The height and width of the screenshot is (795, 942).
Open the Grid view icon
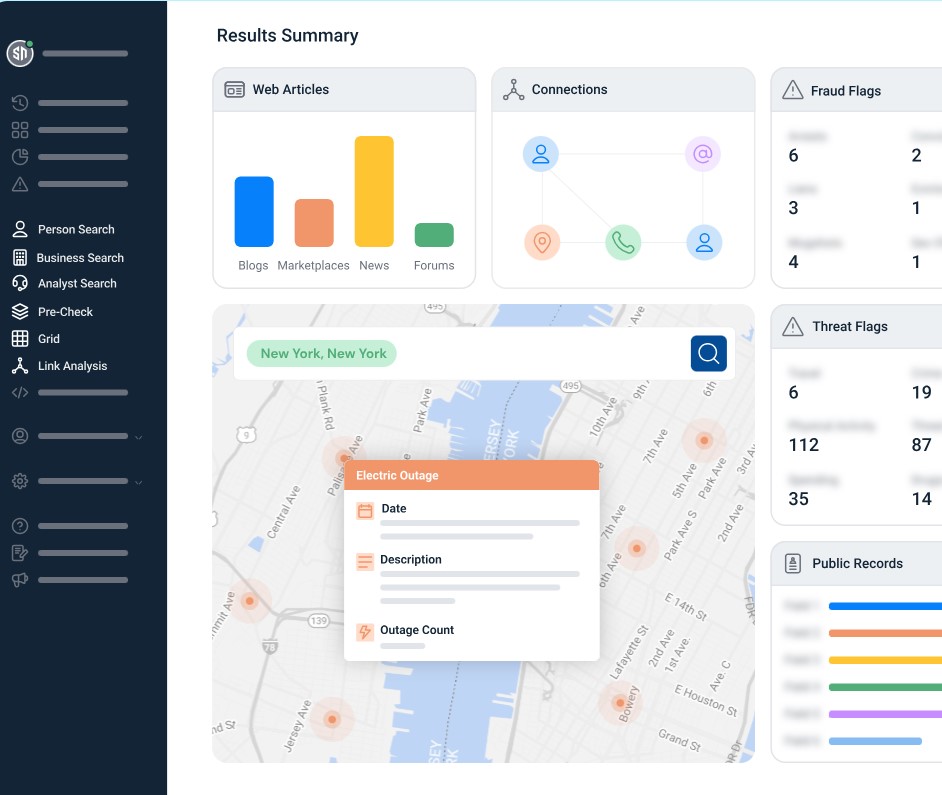(x=20, y=339)
